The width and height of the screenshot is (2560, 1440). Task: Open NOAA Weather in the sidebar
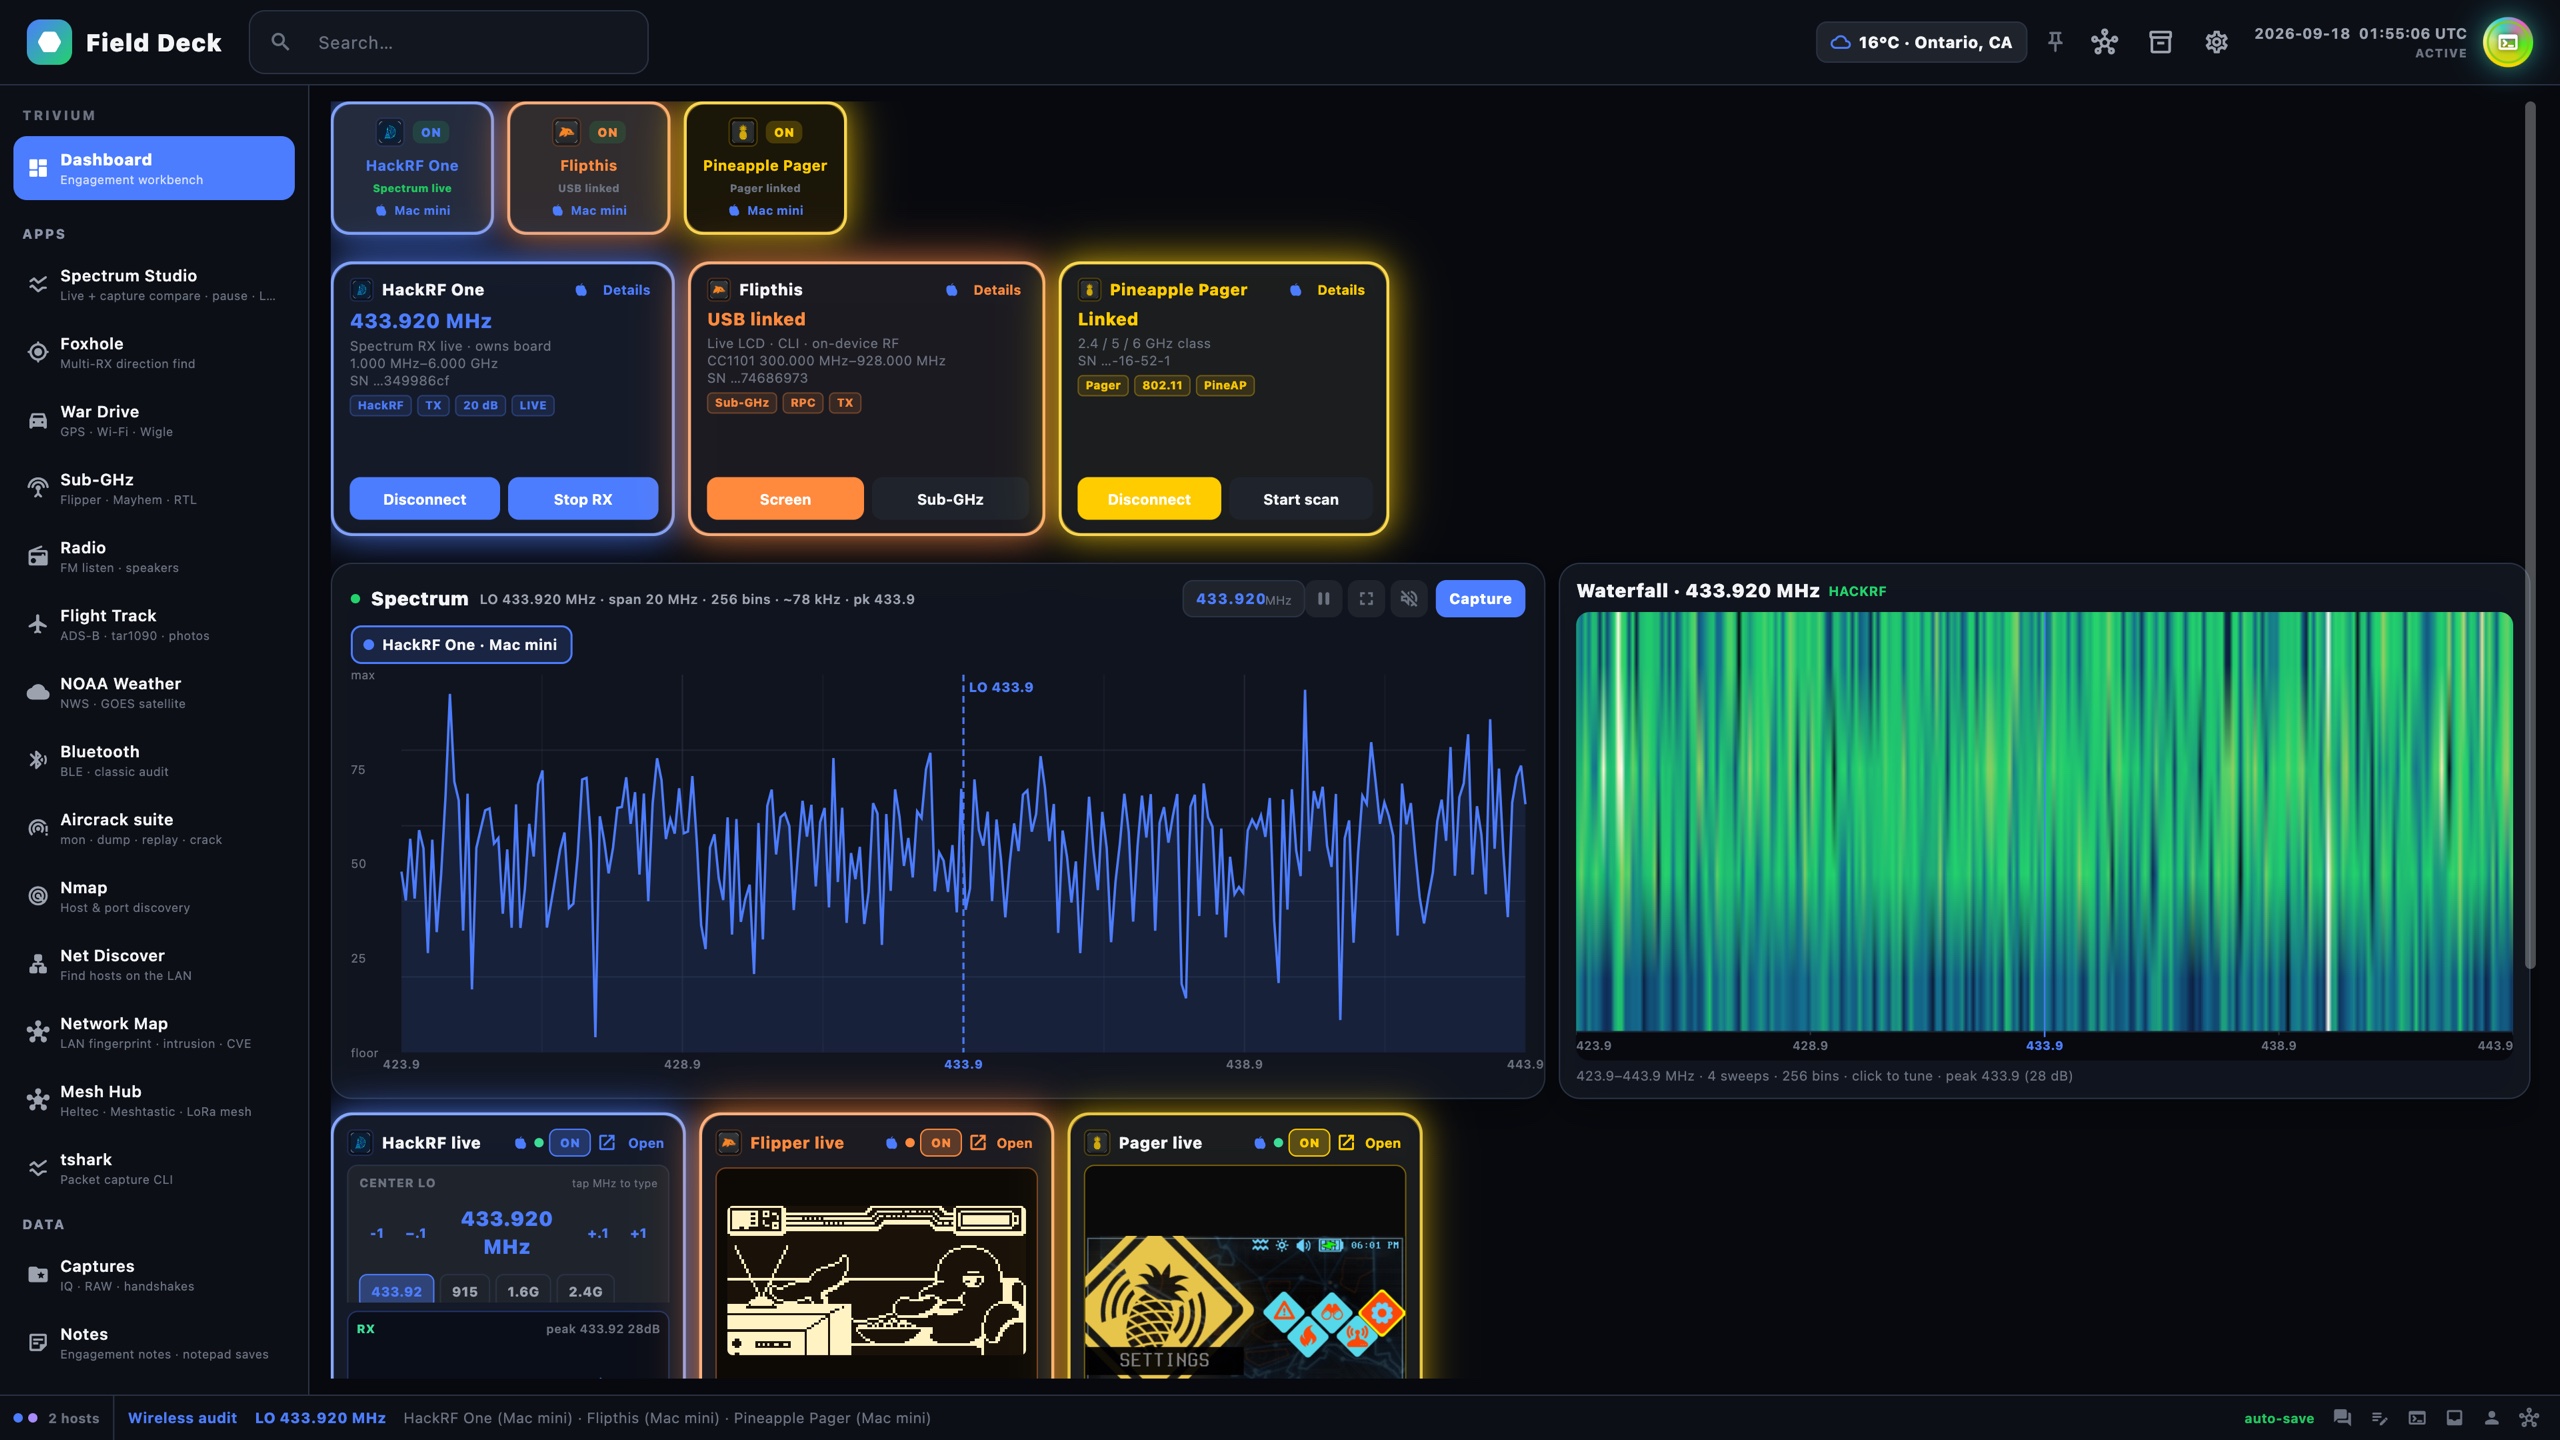click(x=154, y=692)
